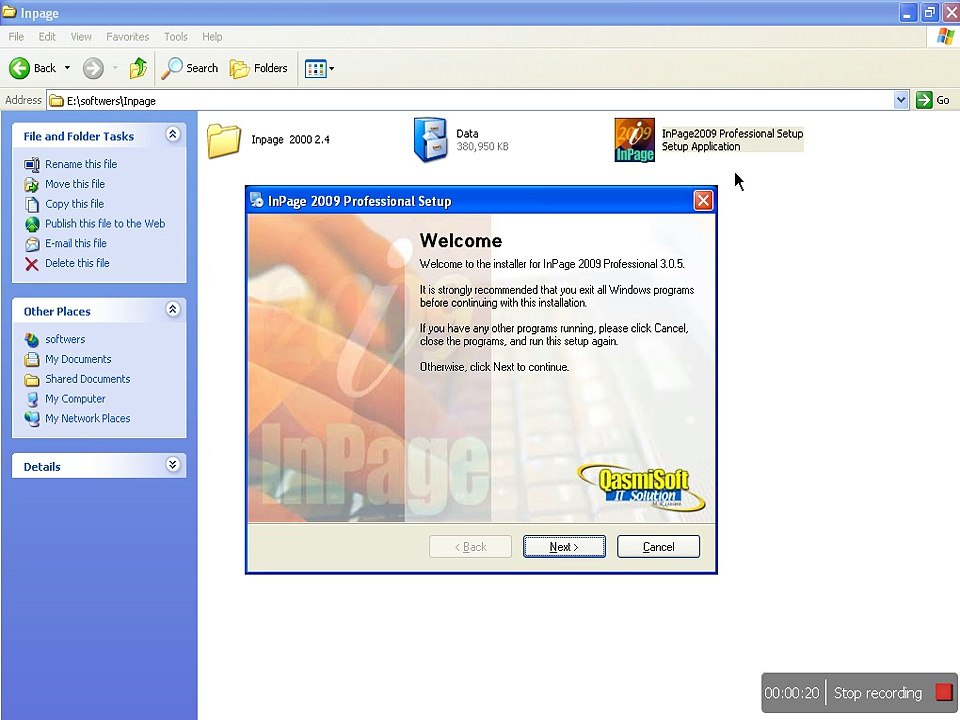Click the InPage2009 Professional Setup filename

732,133
